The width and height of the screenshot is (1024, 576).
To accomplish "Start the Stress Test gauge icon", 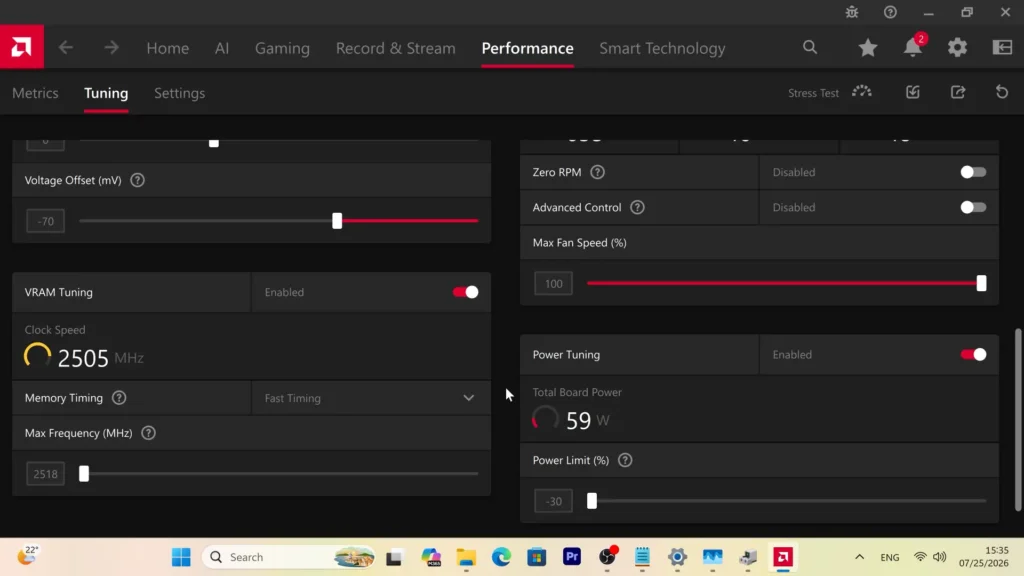I will pyautogui.click(x=861, y=92).
